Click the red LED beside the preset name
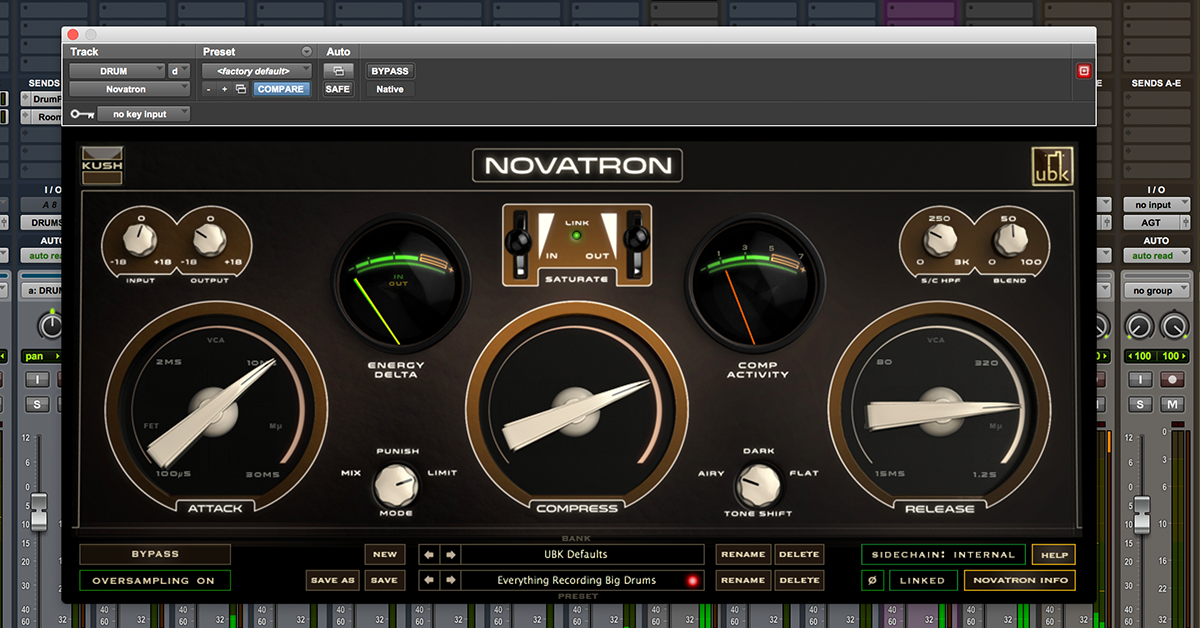The height and width of the screenshot is (628, 1200). pyautogui.click(x=691, y=580)
